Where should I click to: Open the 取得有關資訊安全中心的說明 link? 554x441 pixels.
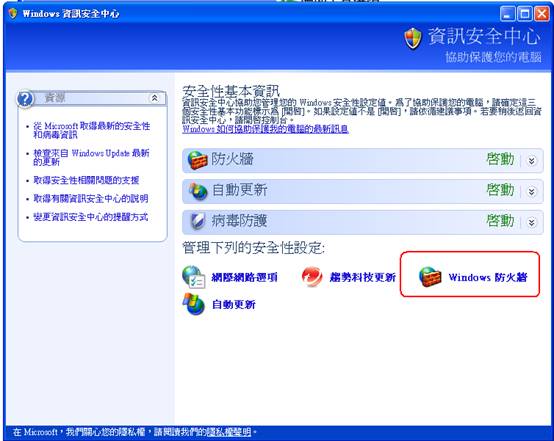pos(90,199)
